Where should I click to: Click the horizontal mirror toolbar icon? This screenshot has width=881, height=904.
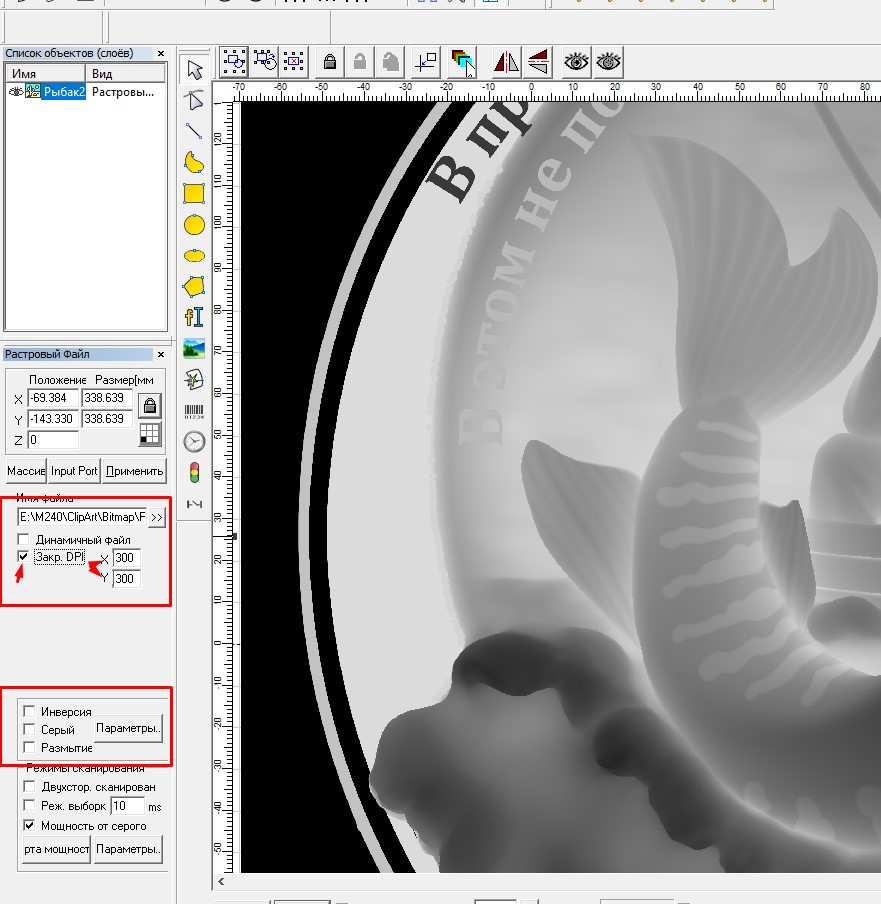507,62
